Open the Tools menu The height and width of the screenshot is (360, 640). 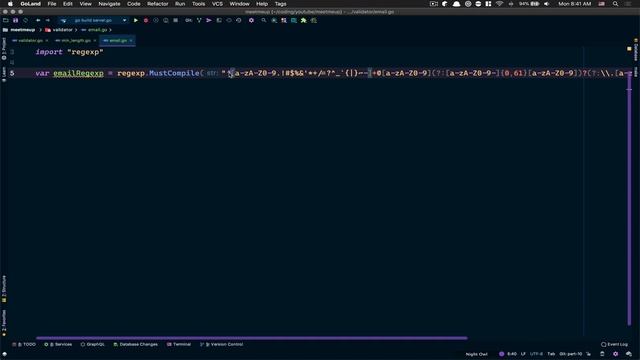click(x=198, y=4)
